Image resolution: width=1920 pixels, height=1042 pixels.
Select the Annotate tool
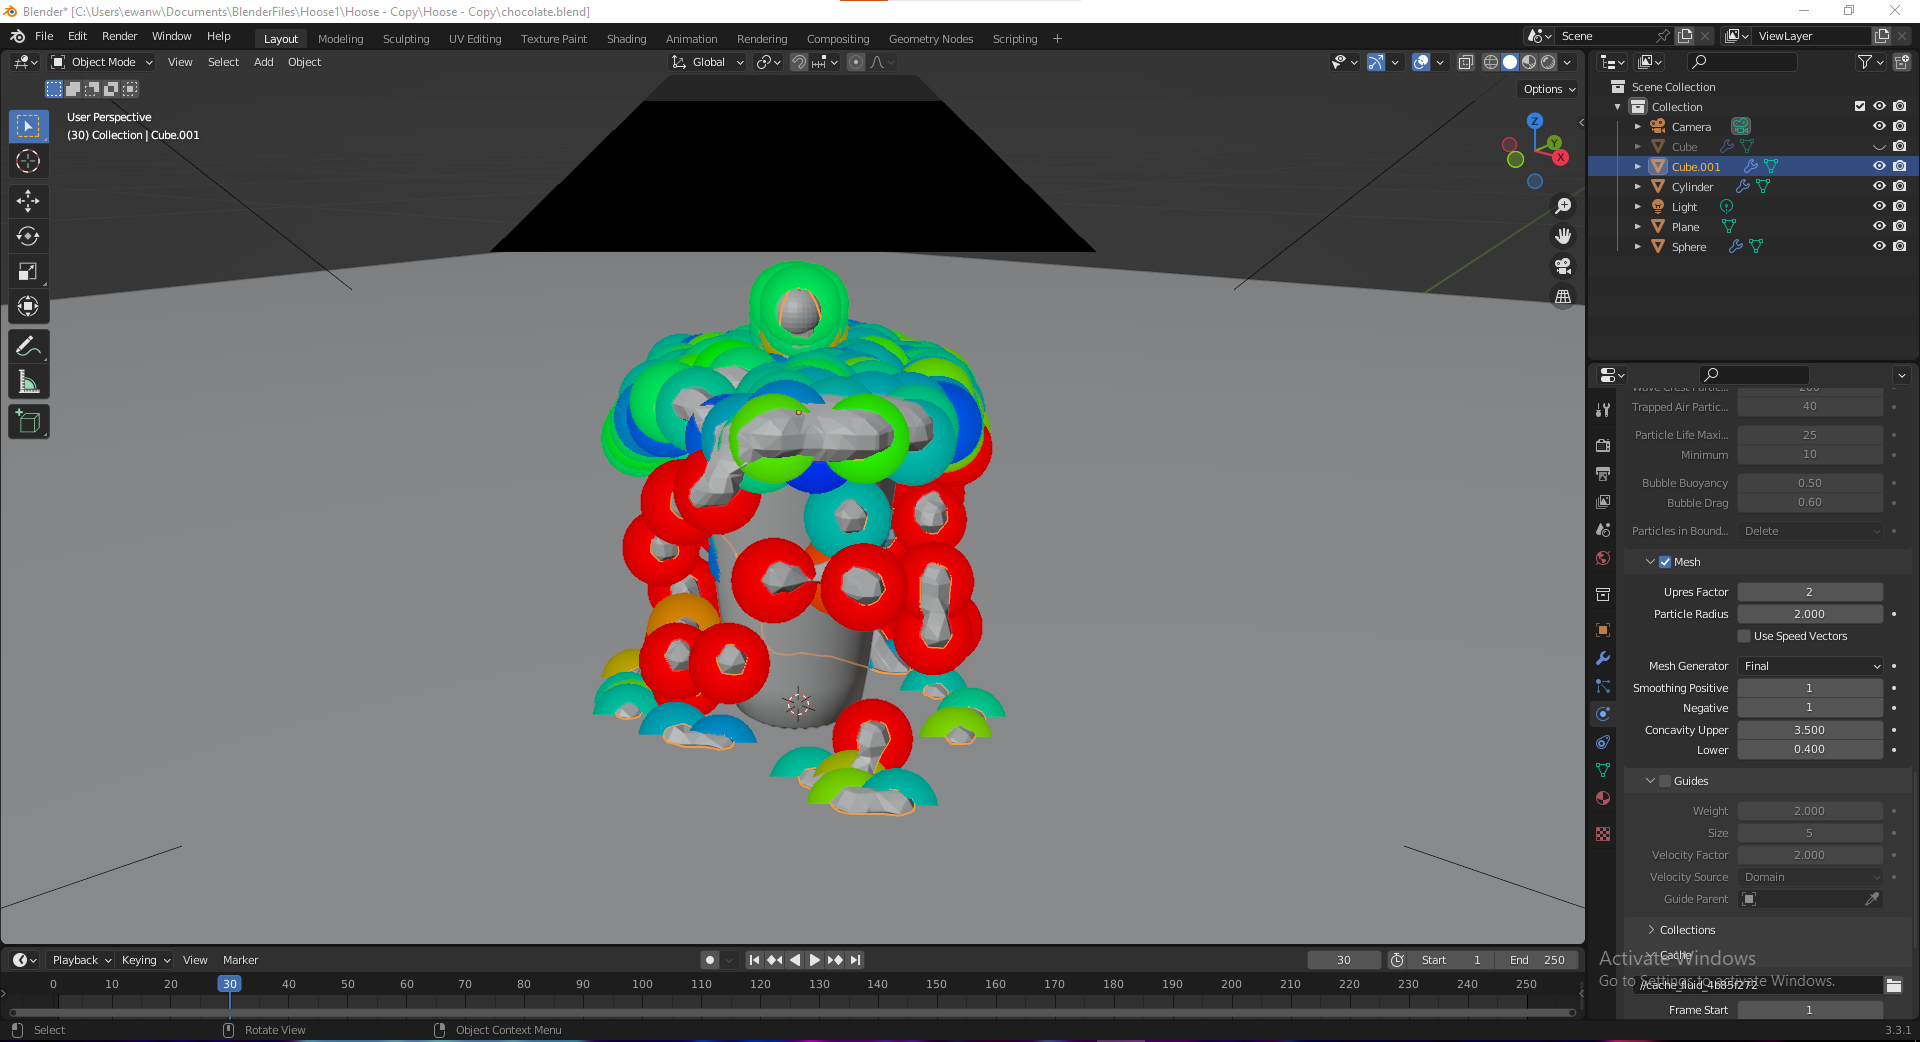point(28,347)
